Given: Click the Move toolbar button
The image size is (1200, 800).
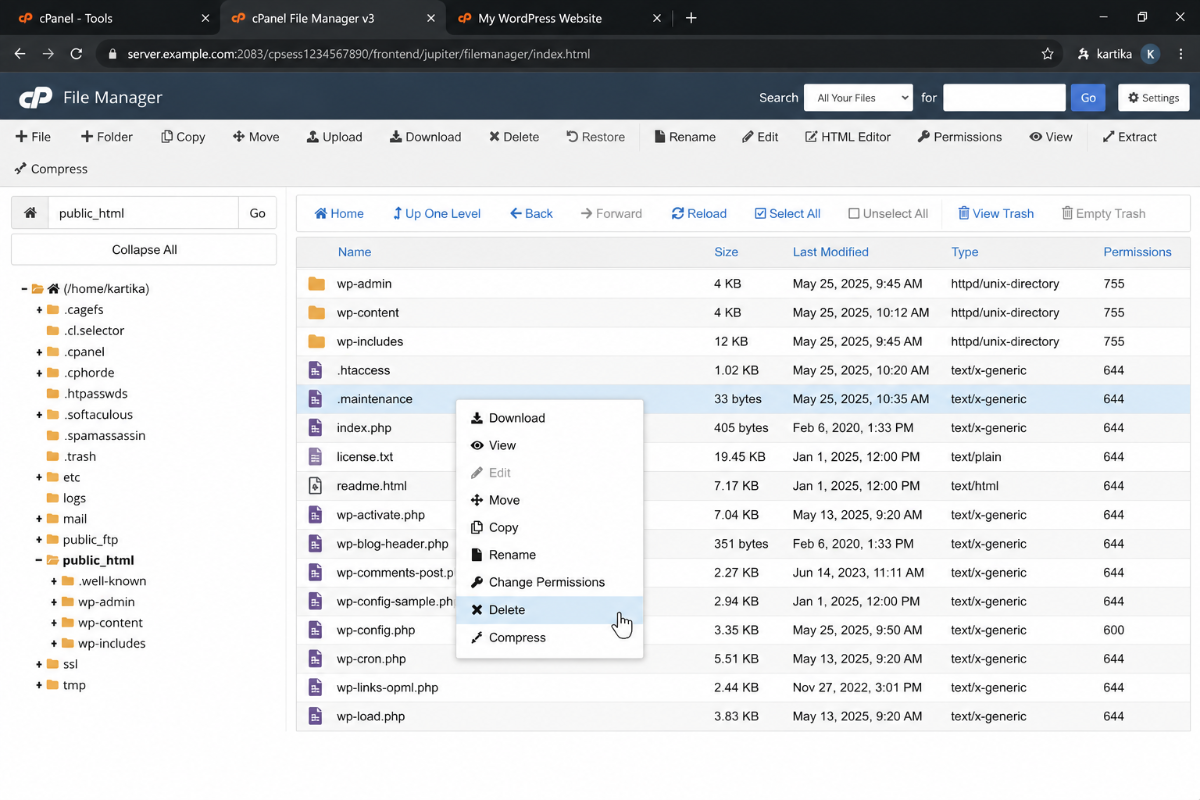Looking at the screenshot, I should (x=256, y=137).
